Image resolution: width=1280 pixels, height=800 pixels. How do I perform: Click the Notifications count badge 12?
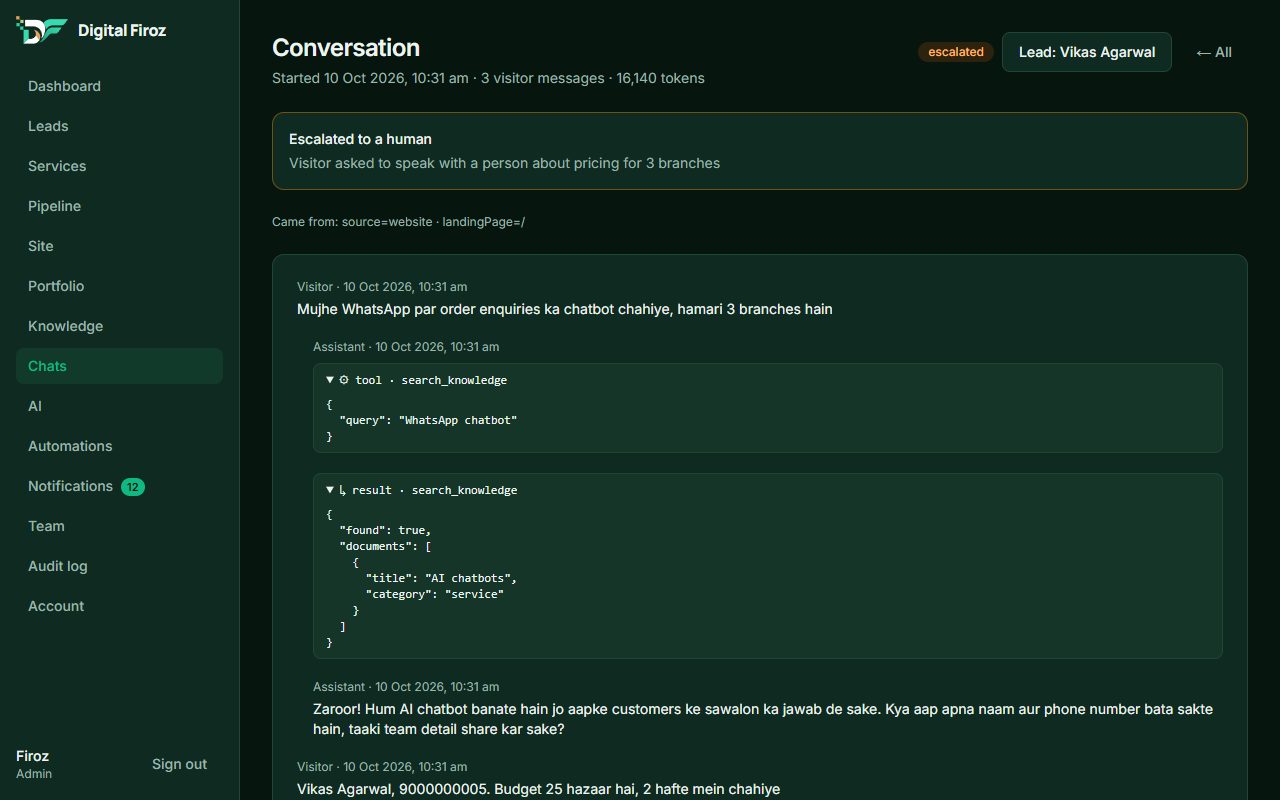pyautogui.click(x=133, y=487)
